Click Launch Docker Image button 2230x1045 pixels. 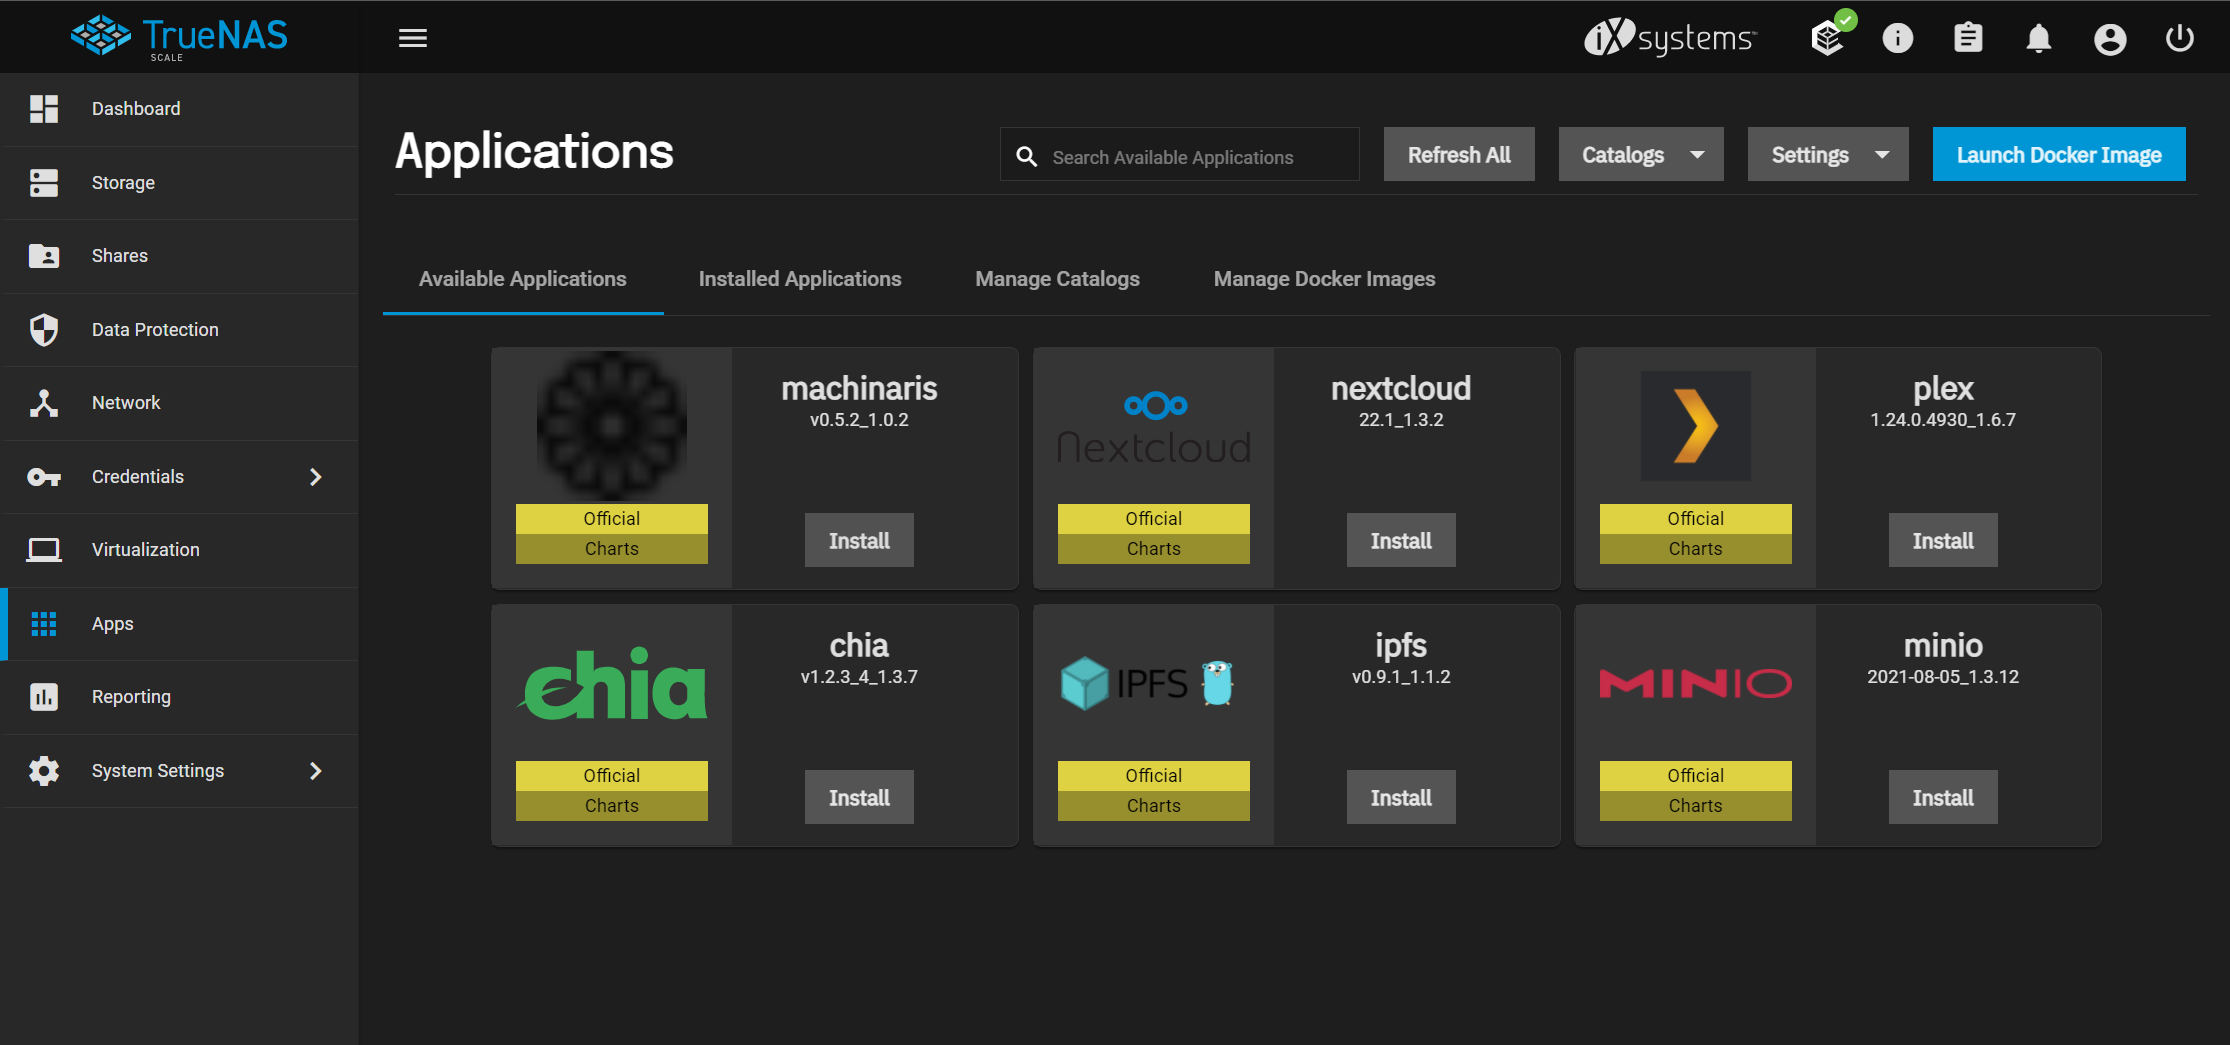pyautogui.click(x=2059, y=154)
